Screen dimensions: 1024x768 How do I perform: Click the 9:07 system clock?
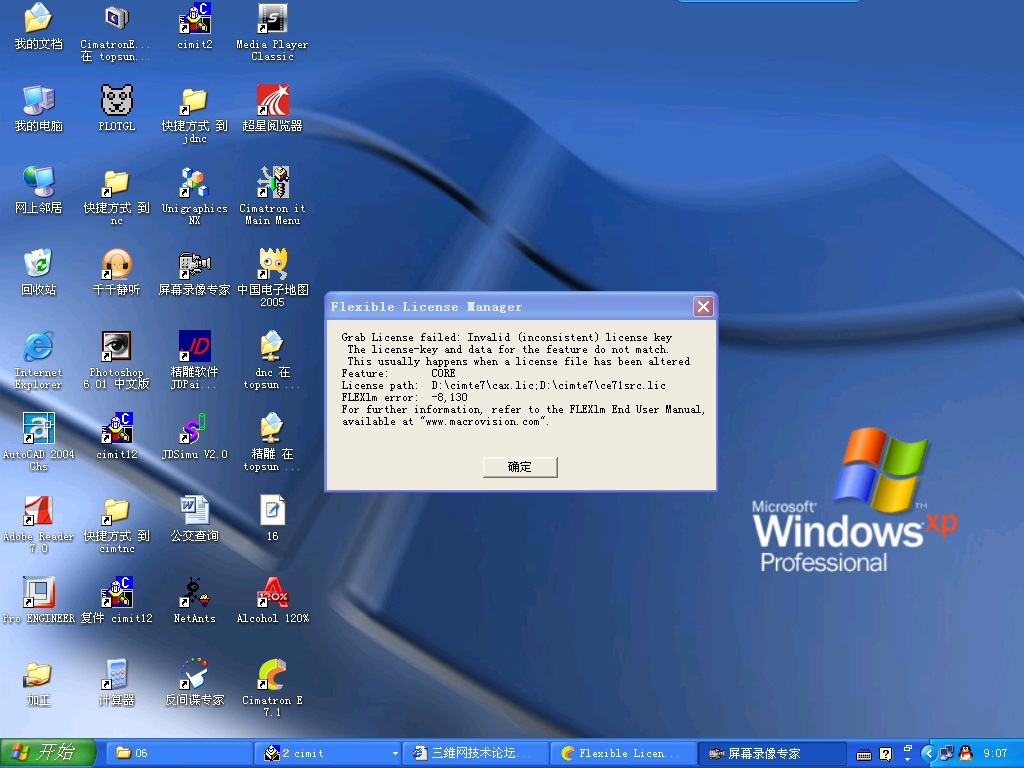pos(995,754)
